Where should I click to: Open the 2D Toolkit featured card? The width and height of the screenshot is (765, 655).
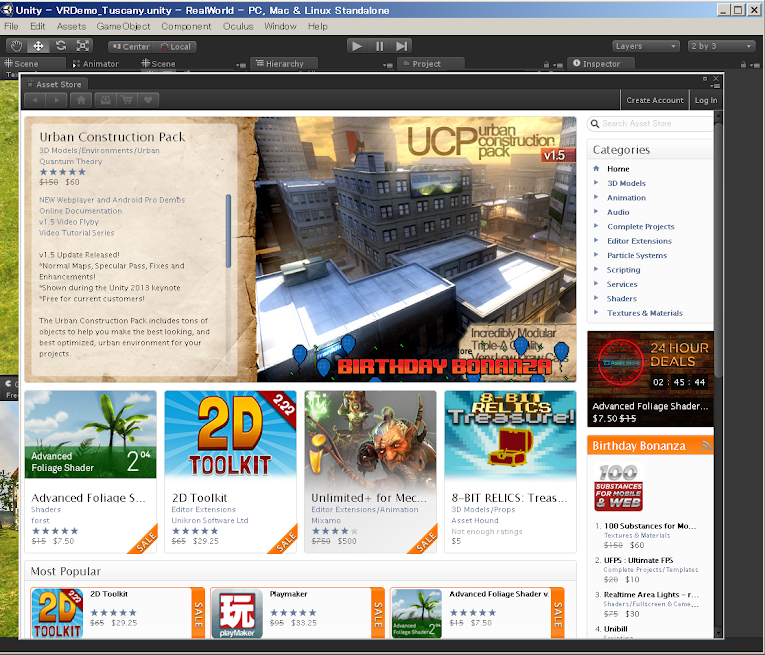(x=230, y=472)
